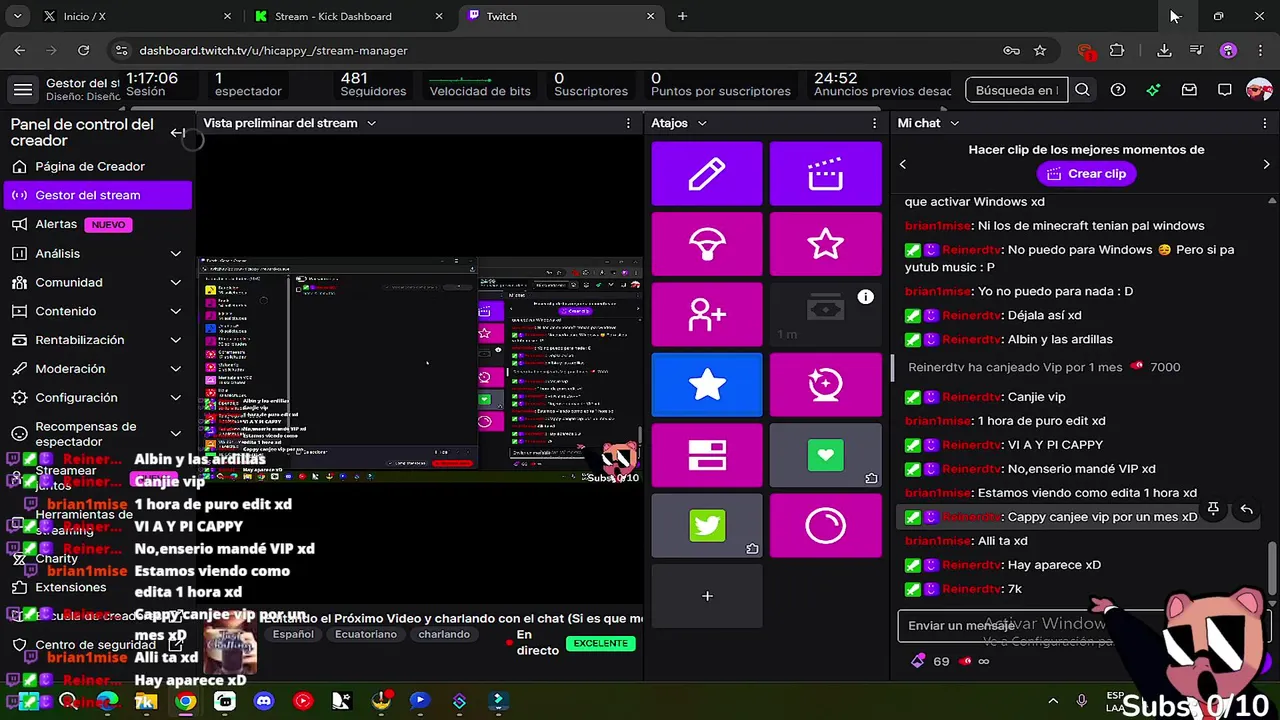Select Página de Creador in sidebar

[x=97, y=166]
